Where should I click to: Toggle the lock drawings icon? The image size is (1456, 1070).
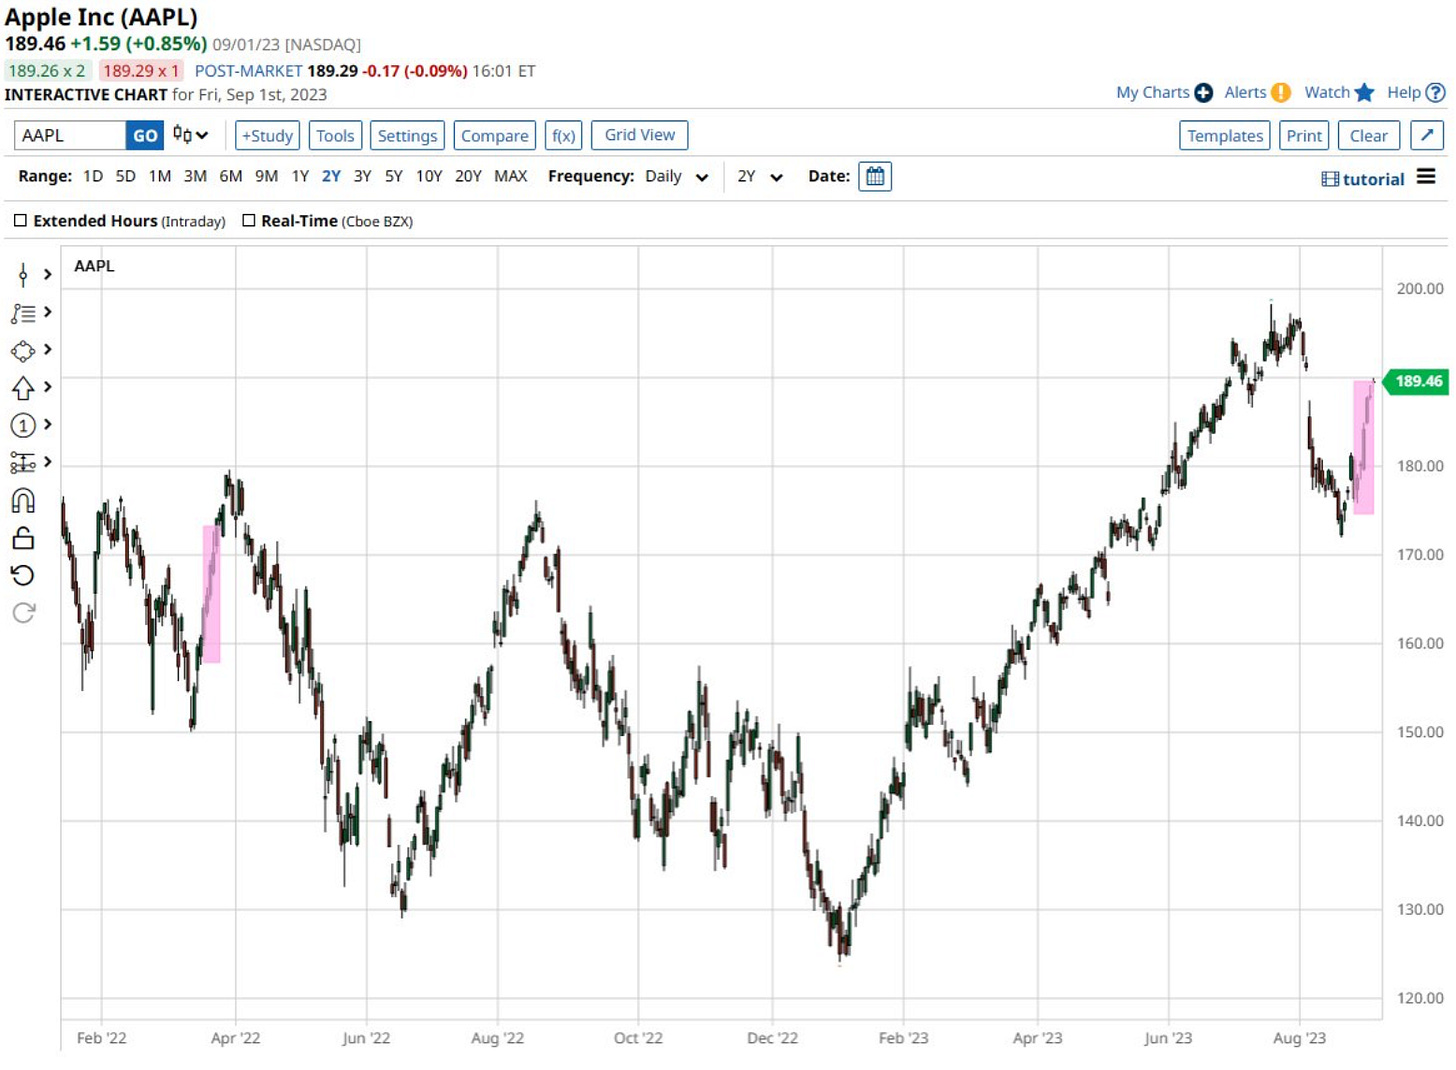coord(23,538)
